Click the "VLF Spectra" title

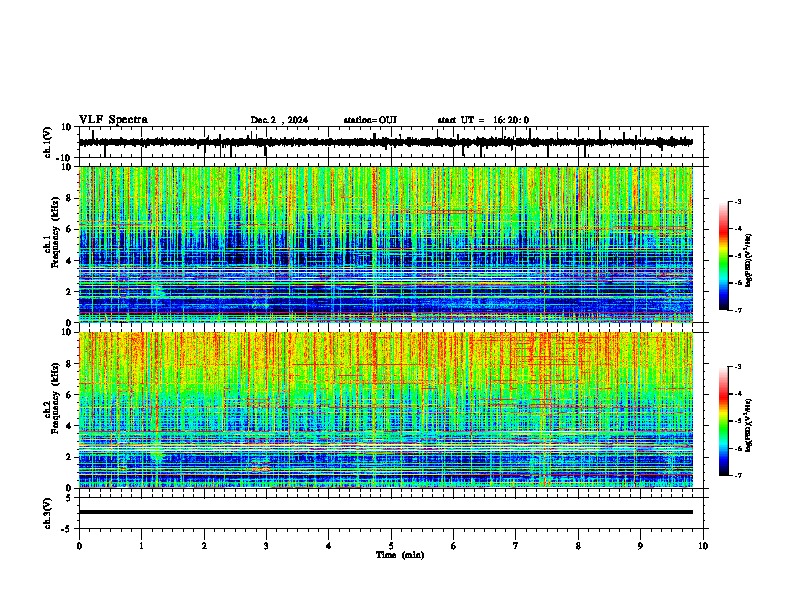pyautogui.click(x=114, y=120)
